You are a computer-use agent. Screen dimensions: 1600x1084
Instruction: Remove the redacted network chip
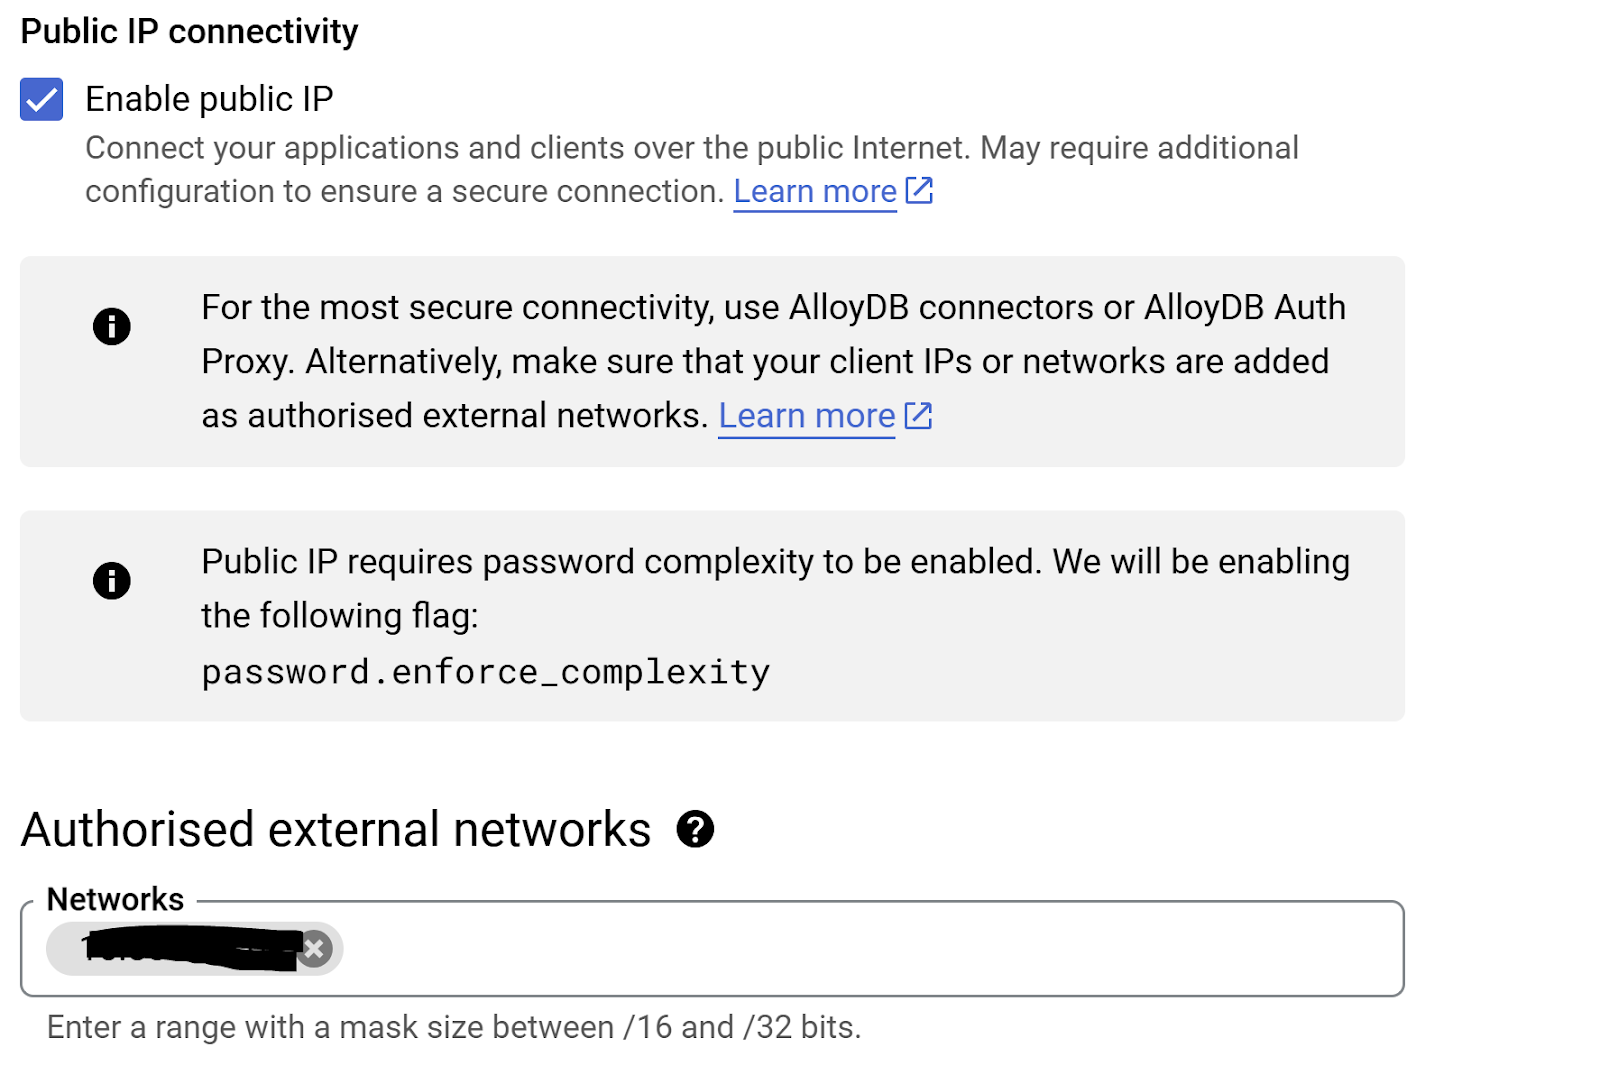(x=315, y=948)
